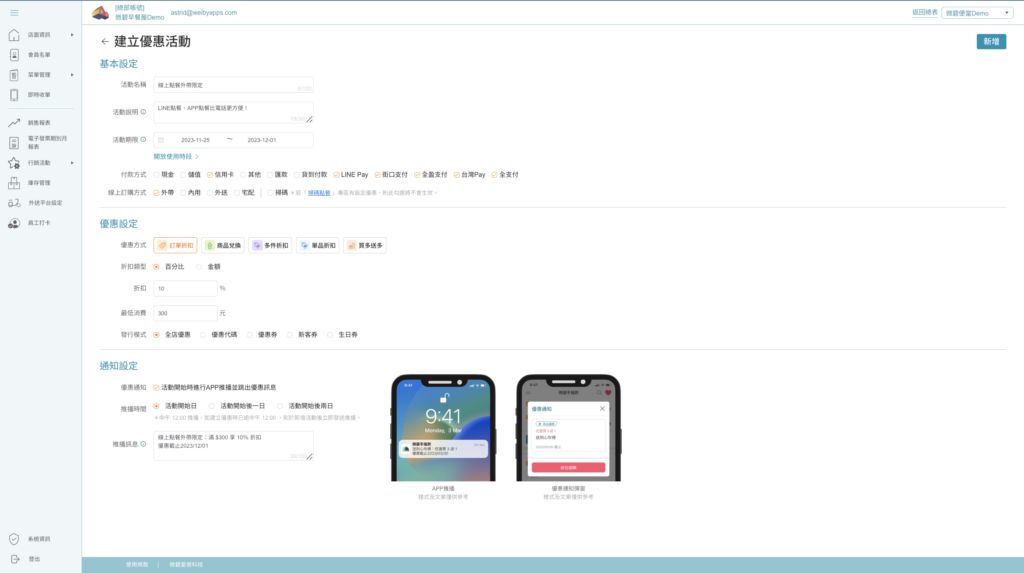Click the 即時收單 phone icon
Screen dimensions: 1024x573
click(14, 95)
